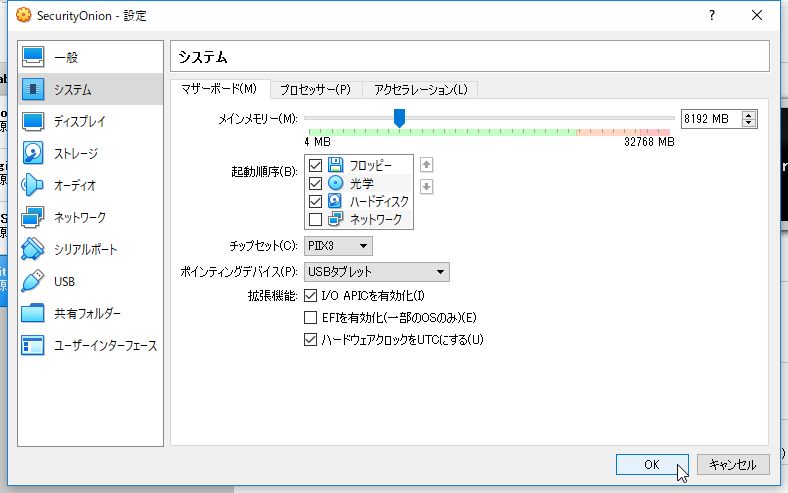Open the ストレージ settings category
The width and height of the screenshot is (788, 493).
click(90, 153)
